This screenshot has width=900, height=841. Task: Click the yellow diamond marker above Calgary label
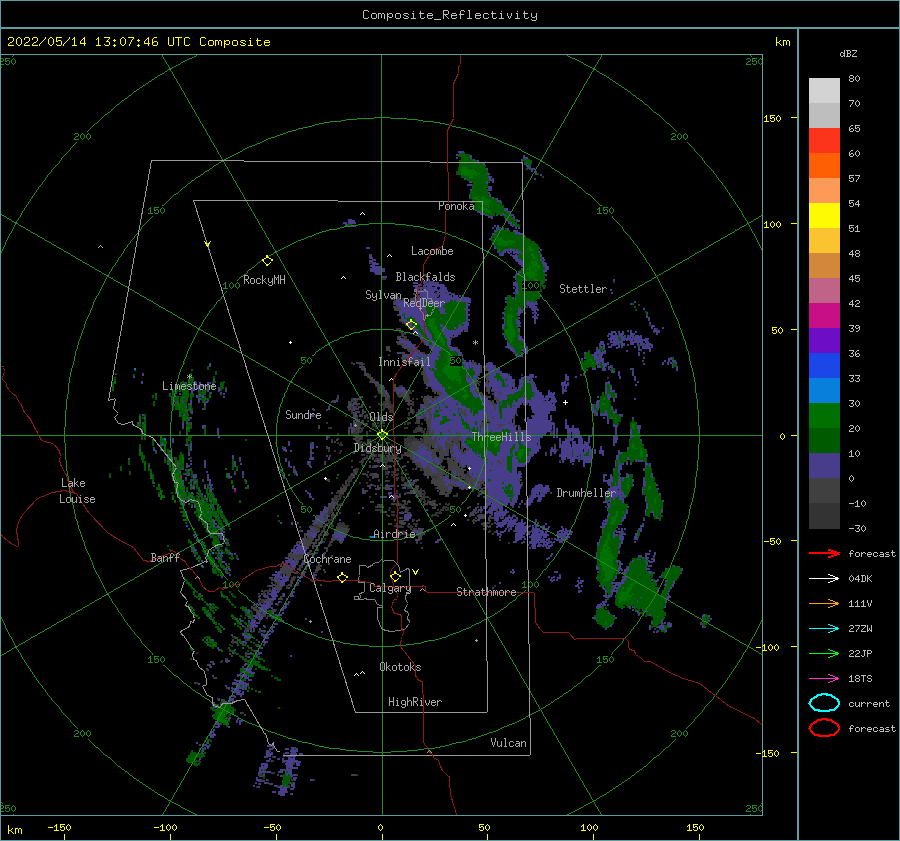tap(395, 576)
